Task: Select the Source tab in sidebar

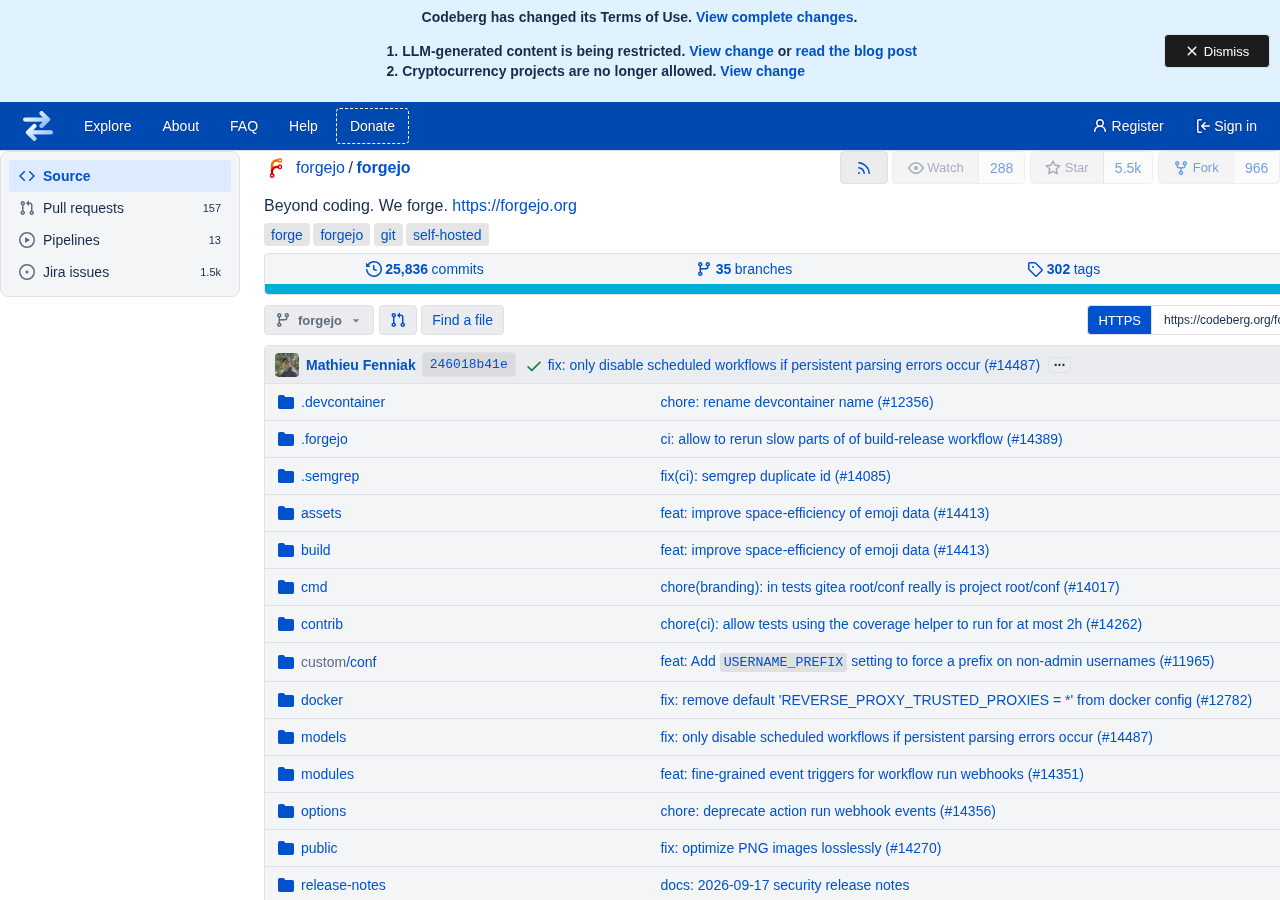Action: coord(120,176)
